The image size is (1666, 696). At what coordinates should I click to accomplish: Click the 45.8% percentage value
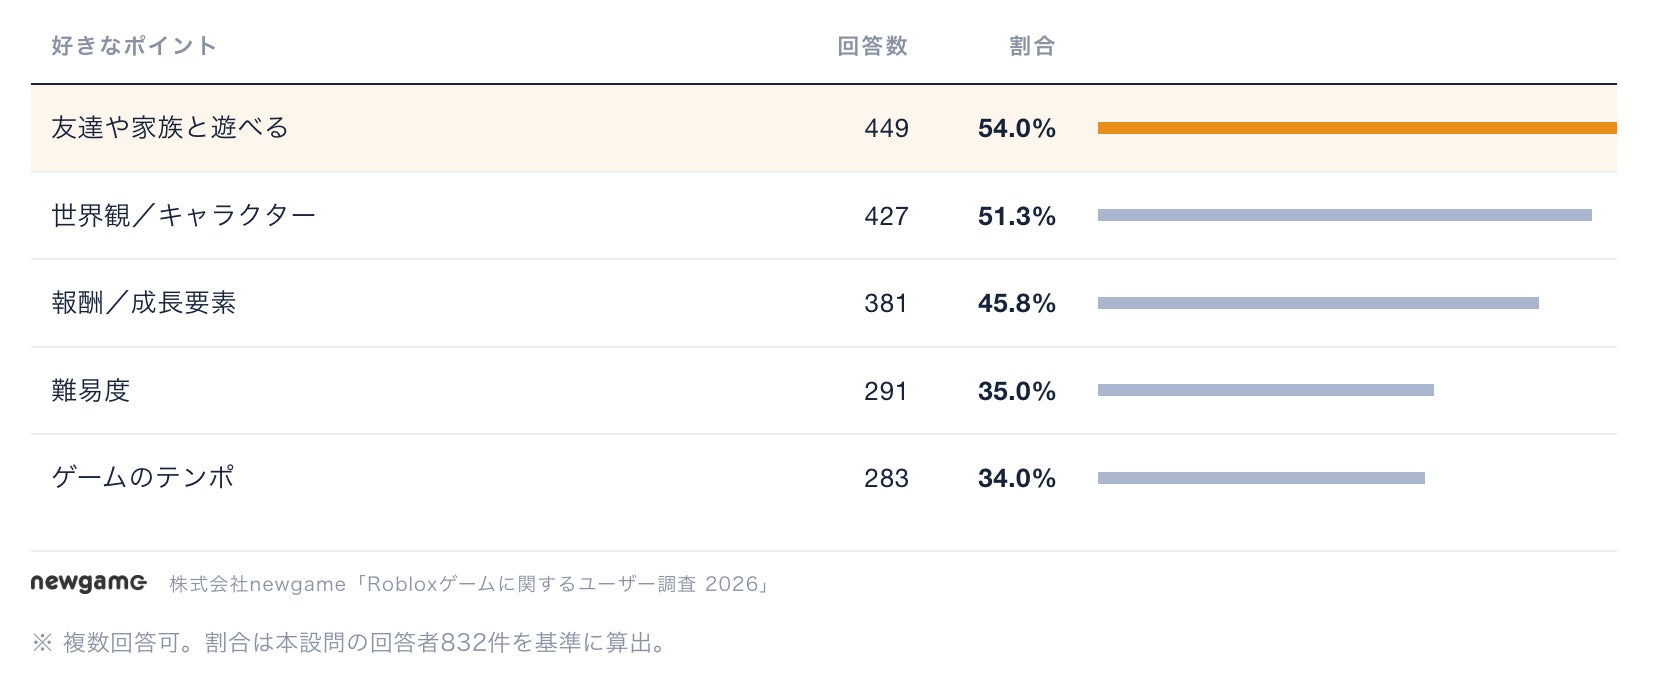pos(1017,303)
